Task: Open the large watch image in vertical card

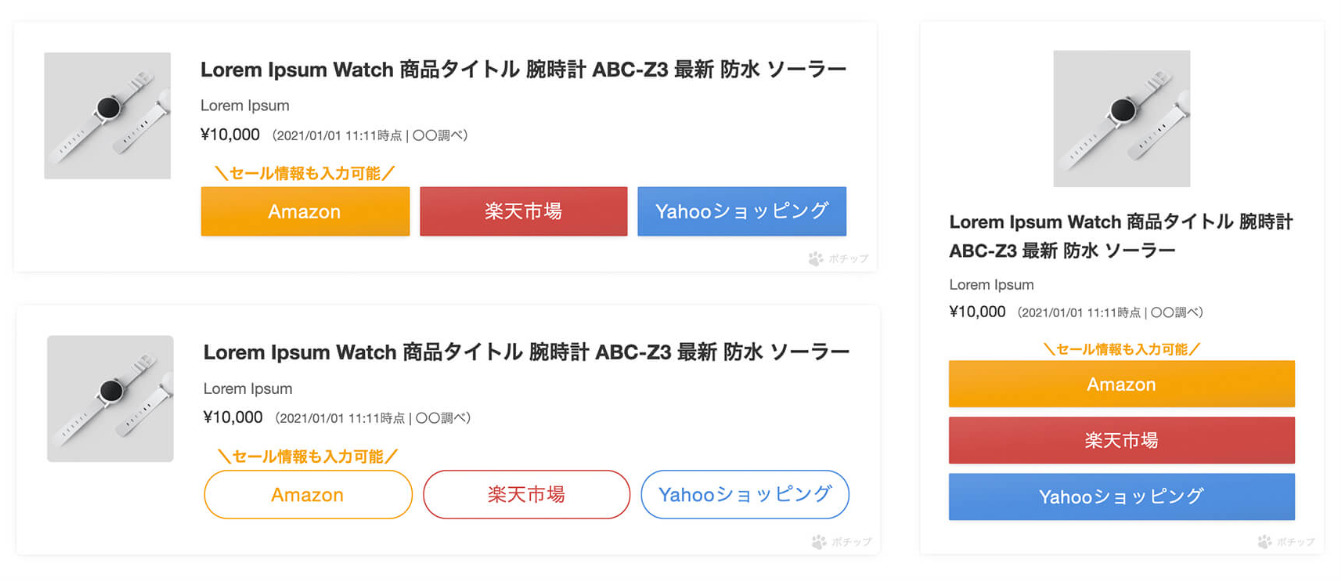Action: click(x=1122, y=119)
